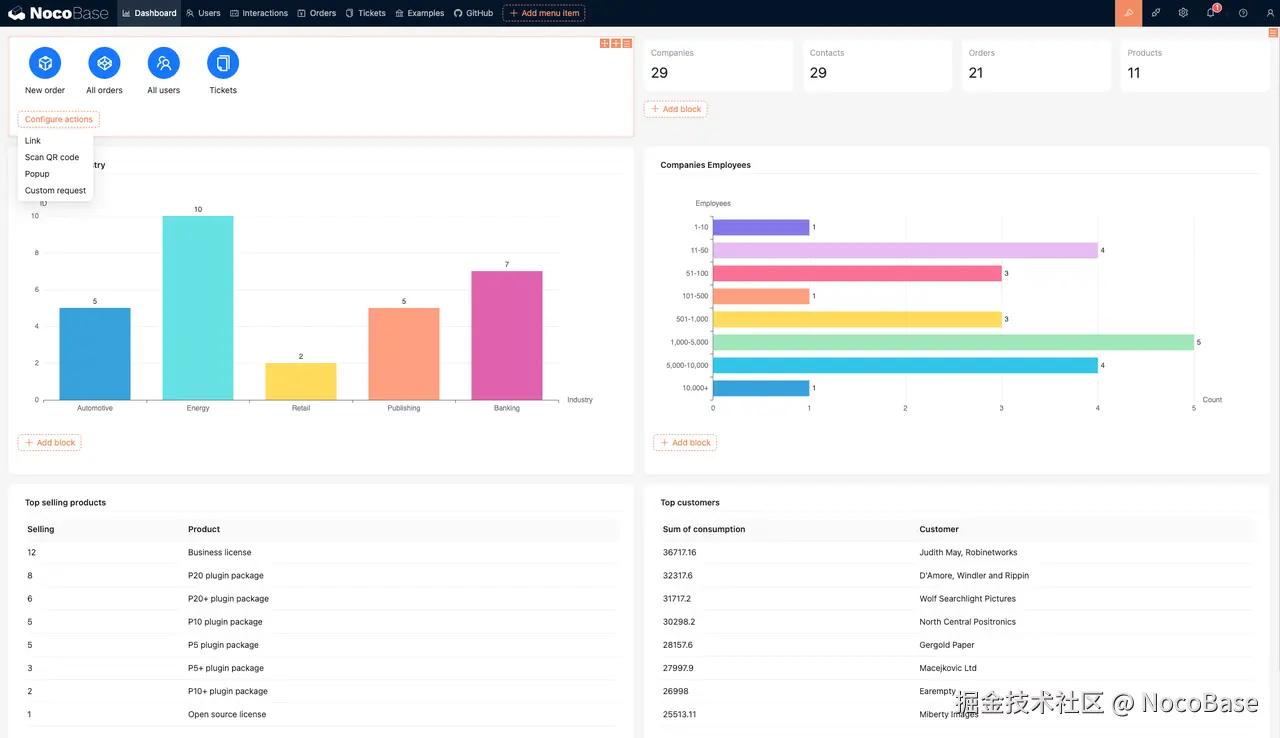The image size is (1280, 738).
Task: Click the Automotive bar in the chart
Action: [95, 354]
